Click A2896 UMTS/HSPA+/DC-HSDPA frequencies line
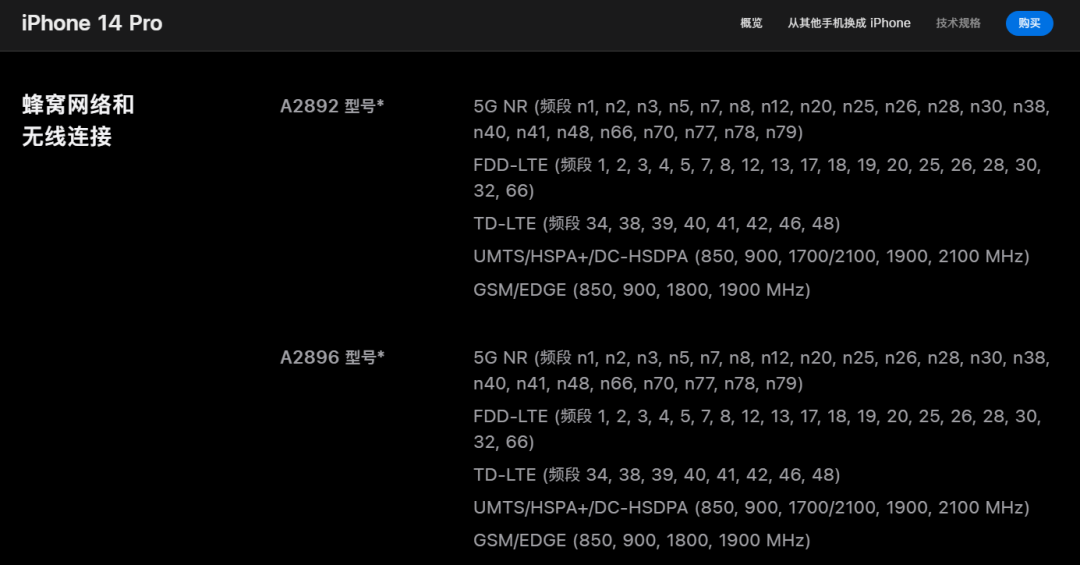 tap(751, 508)
